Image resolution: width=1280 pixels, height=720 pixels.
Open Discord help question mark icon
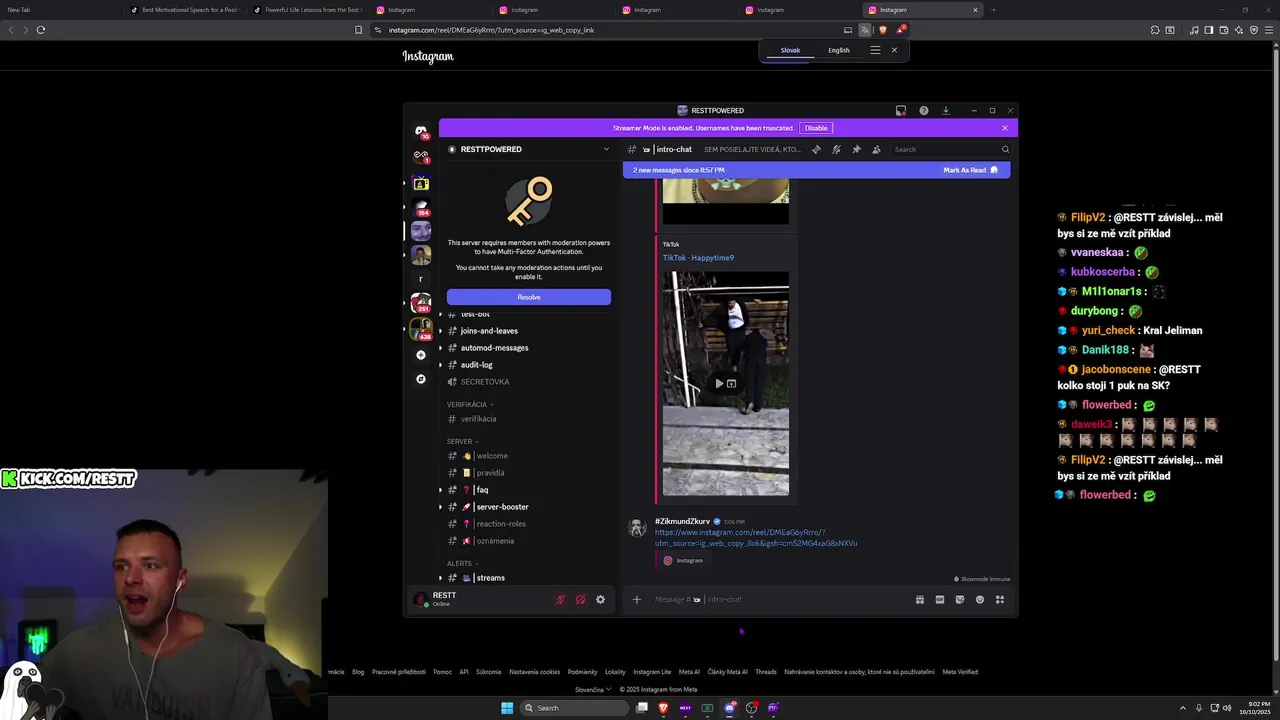(x=923, y=110)
